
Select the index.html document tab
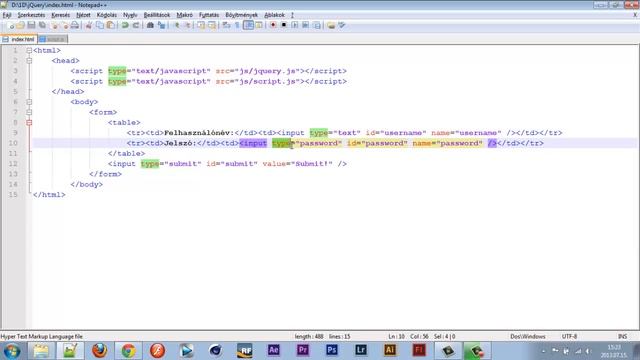pyautogui.click(x=19, y=39)
